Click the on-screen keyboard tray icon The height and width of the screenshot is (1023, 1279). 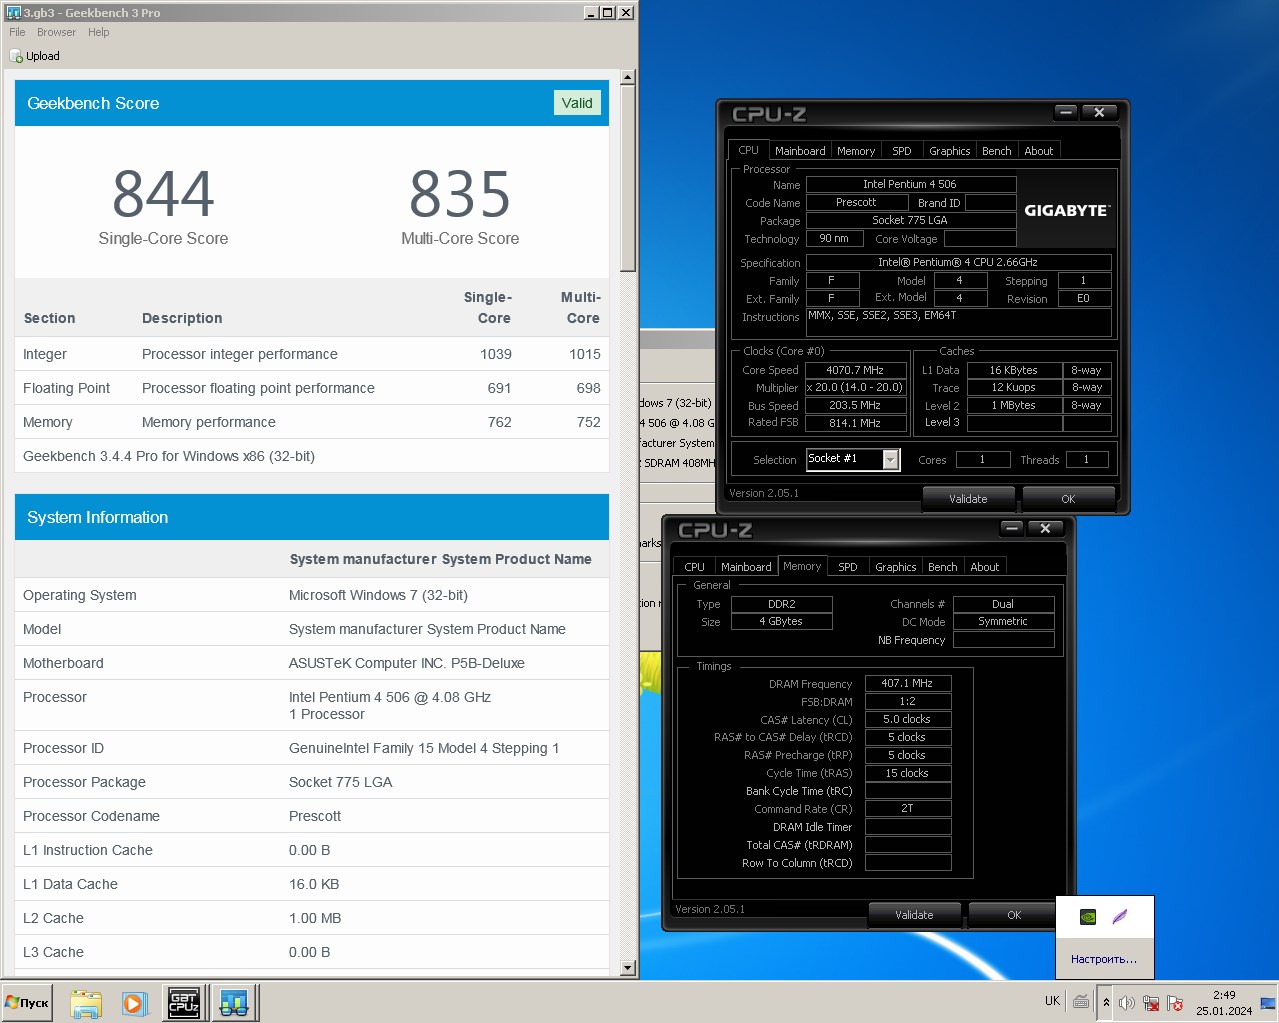(1081, 1001)
